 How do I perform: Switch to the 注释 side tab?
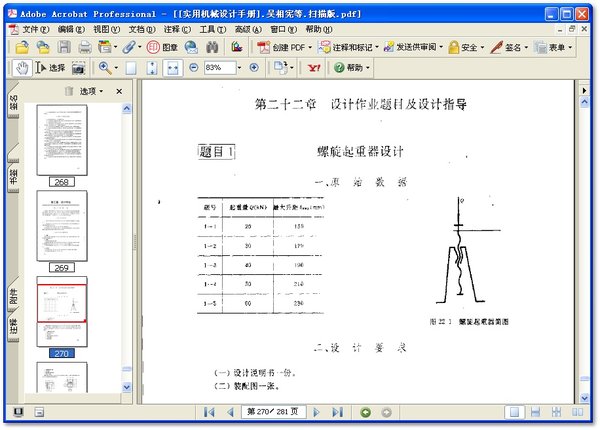point(13,327)
